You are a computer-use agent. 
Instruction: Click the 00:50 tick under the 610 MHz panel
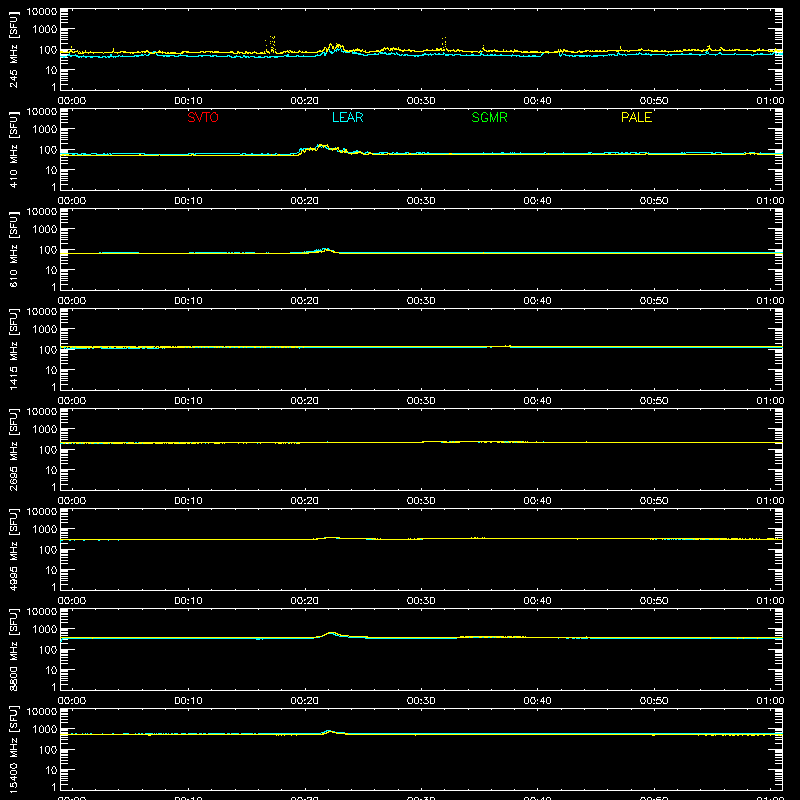pos(654,301)
